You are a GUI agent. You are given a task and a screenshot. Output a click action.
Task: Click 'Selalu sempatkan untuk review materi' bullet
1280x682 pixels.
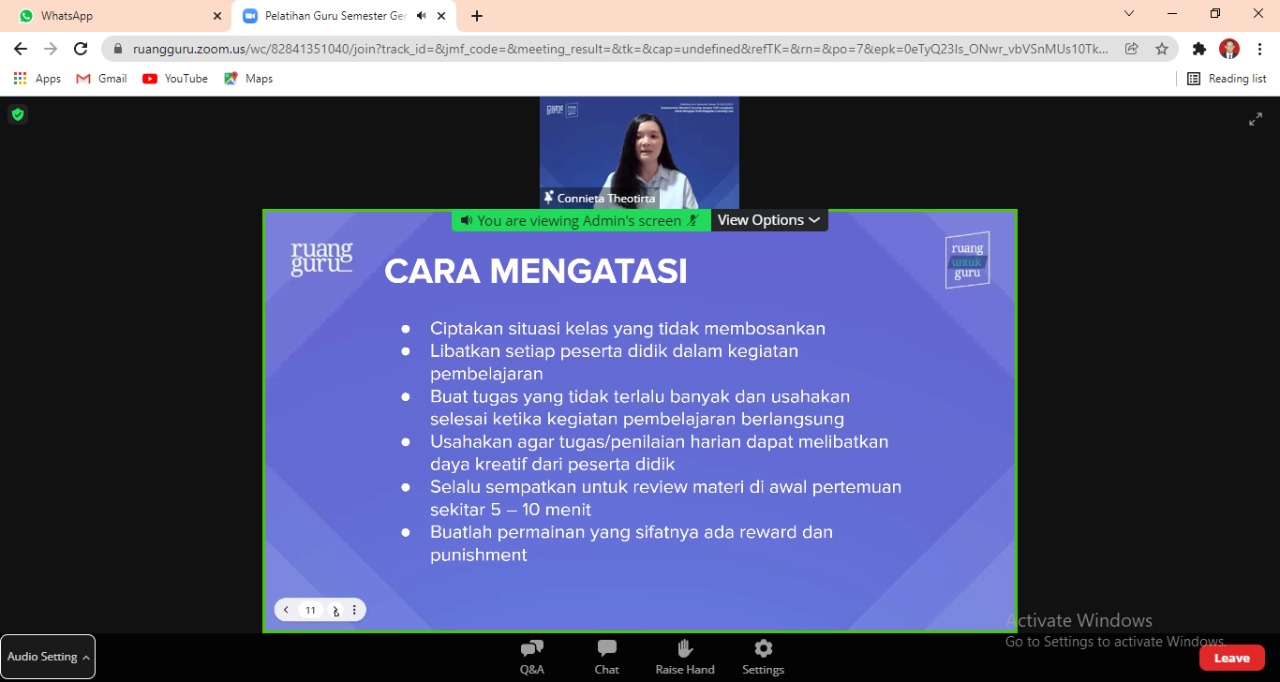click(x=666, y=498)
